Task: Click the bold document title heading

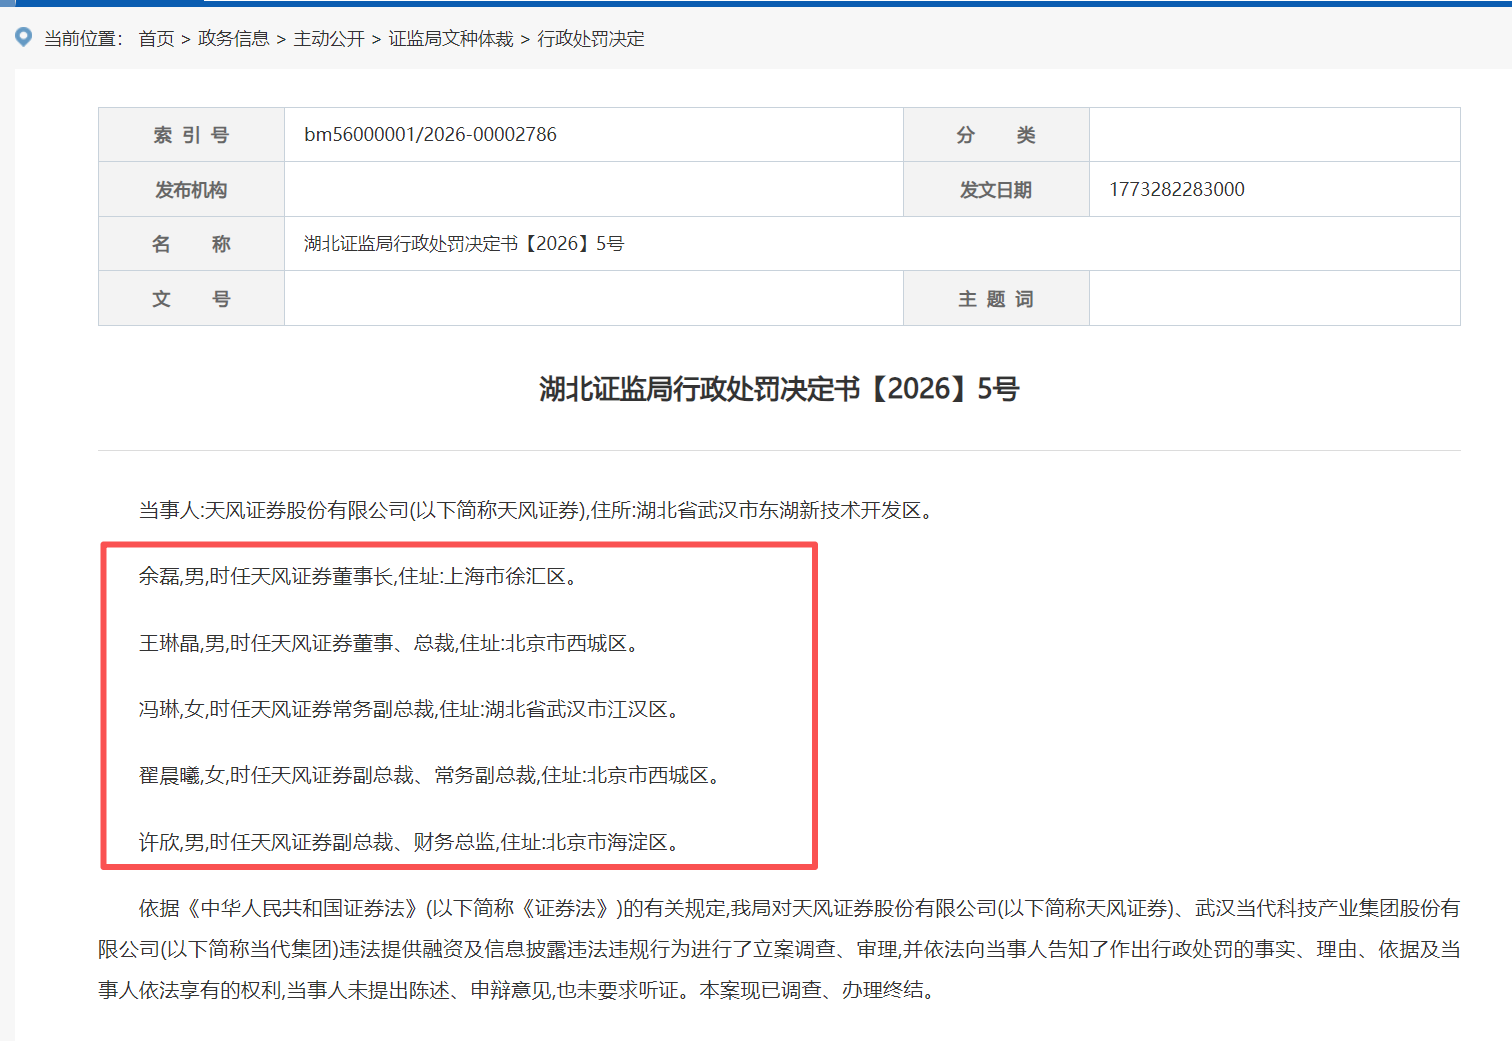Action: [x=779, y=388]
